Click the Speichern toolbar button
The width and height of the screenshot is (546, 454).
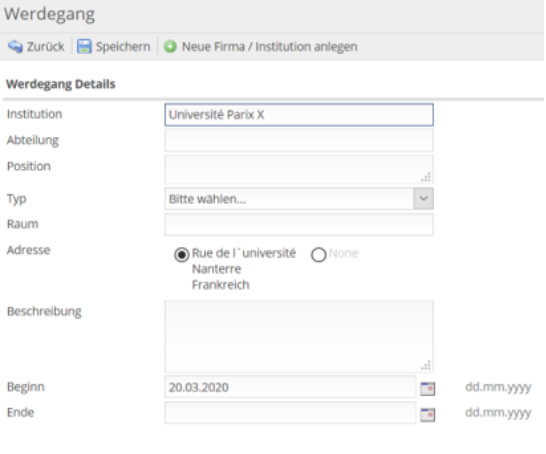tap(114, 46)
